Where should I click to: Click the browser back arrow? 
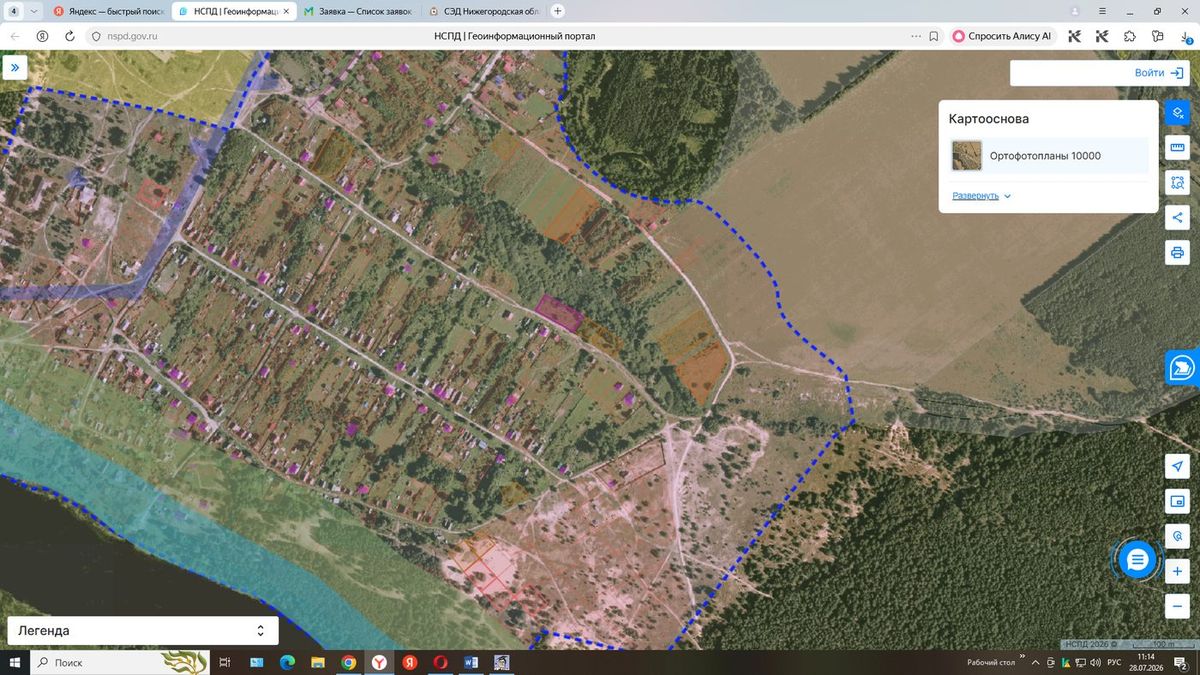click(x=15, y=36)
